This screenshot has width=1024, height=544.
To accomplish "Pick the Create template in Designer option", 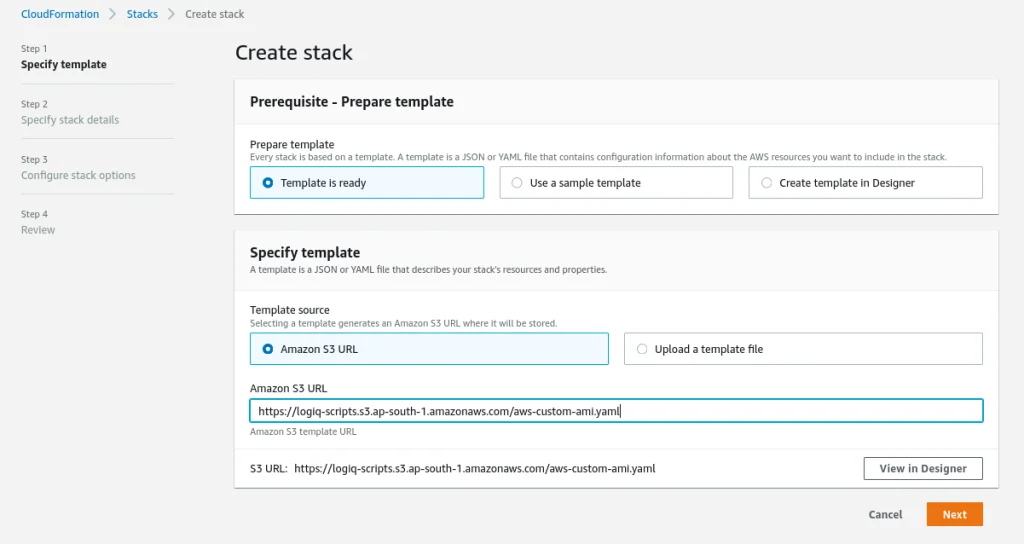I will [767, 183].
